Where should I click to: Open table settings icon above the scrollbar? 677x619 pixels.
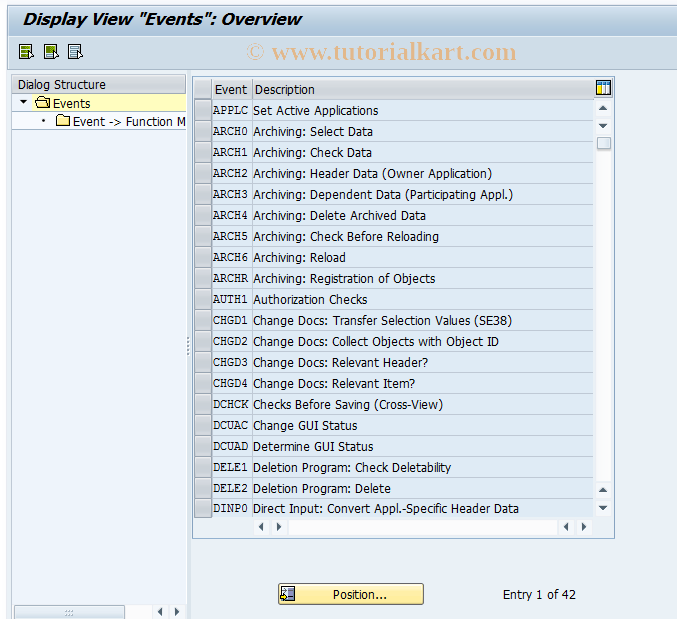603,88
